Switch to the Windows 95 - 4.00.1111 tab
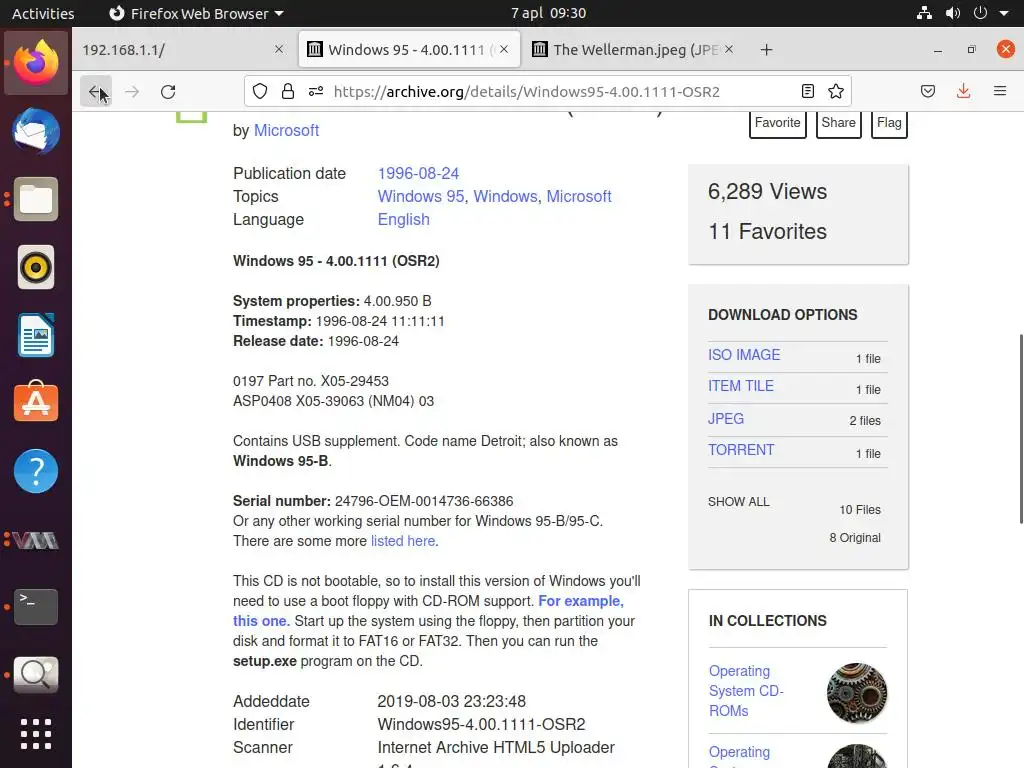The width and height of the screenshot is (1024, 768). tap(409, 50)
